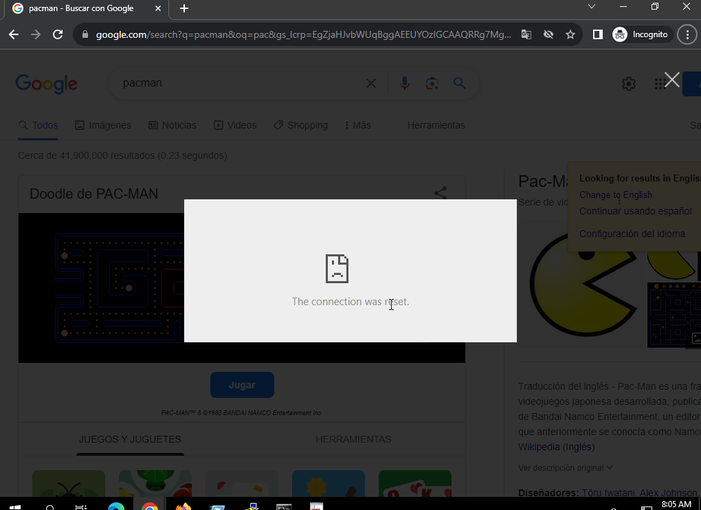The image size is (701, 510).
Task: Open the Wikipedia (Inglés) link
Action: click(x=556, y=447)
